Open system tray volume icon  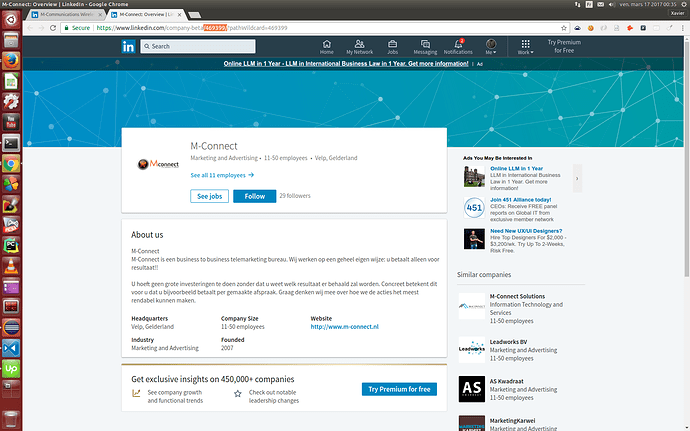tap(612, 4)
